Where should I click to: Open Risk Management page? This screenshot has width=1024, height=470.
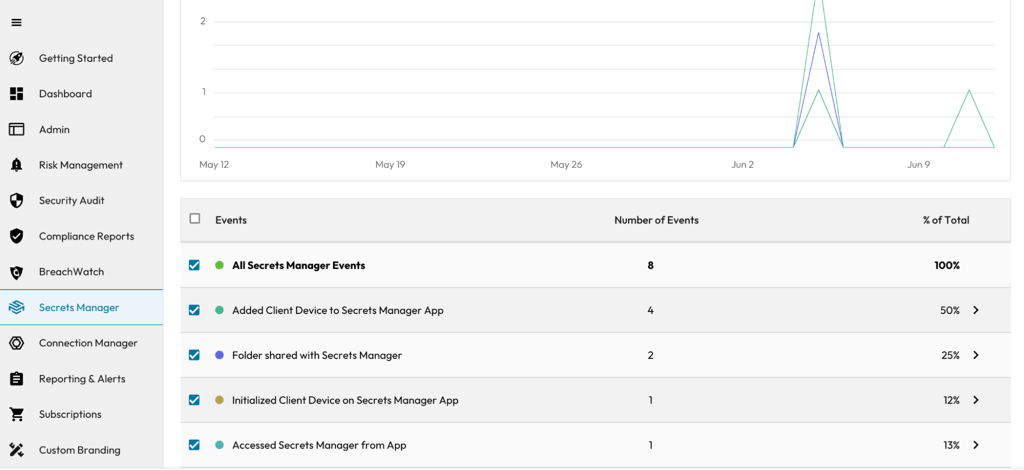81,165
